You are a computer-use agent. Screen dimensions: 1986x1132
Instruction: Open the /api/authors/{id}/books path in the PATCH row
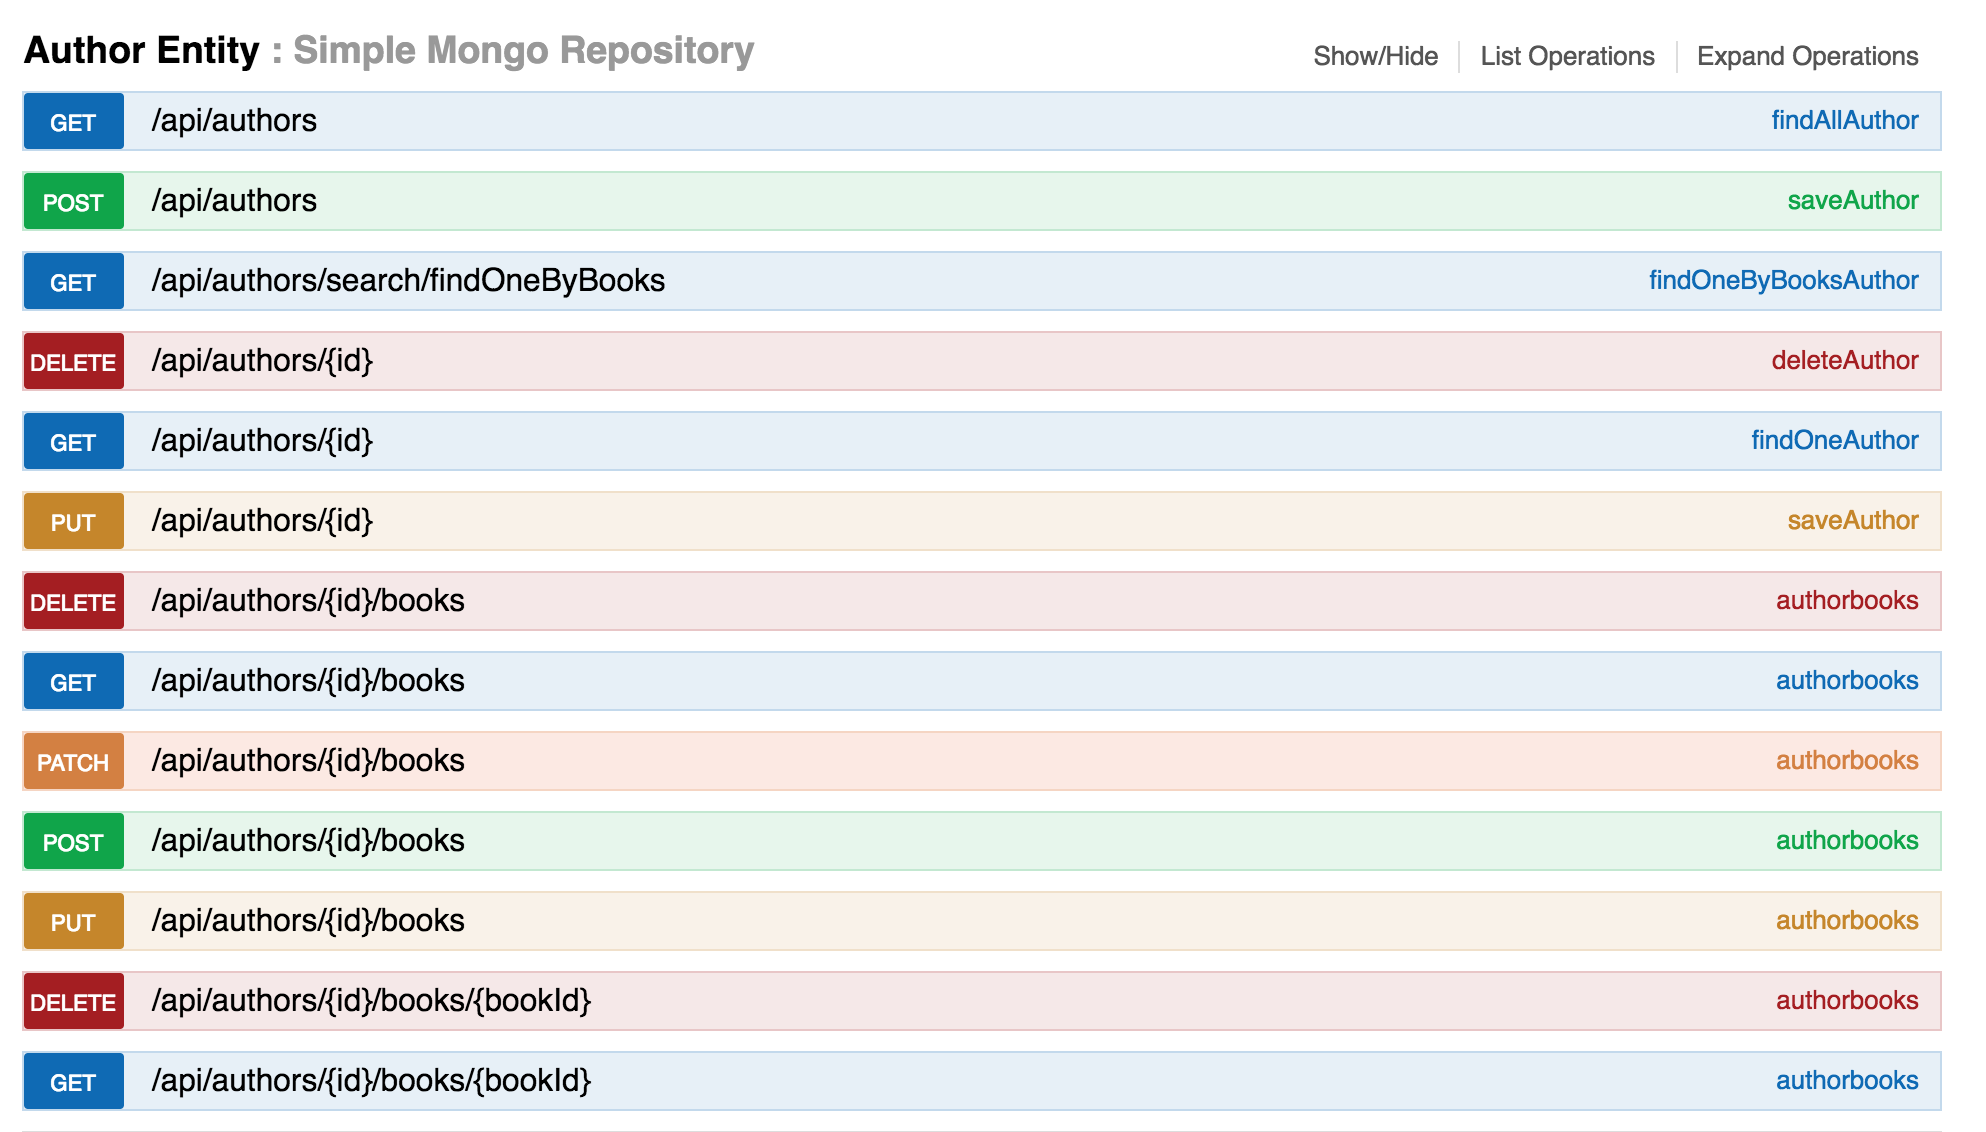pyautogui.click(x=308, y=761)
